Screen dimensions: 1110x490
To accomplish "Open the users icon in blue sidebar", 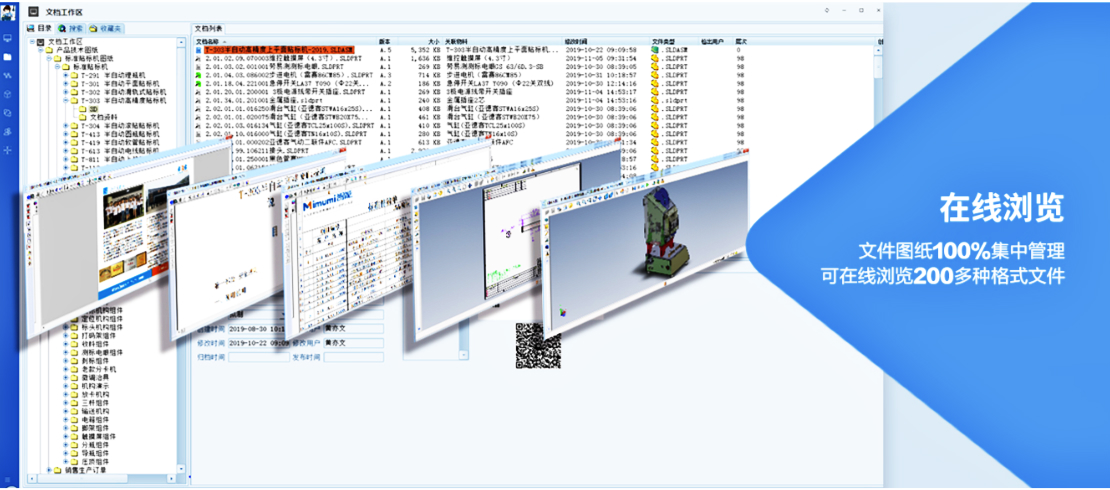I will (8, 131).
